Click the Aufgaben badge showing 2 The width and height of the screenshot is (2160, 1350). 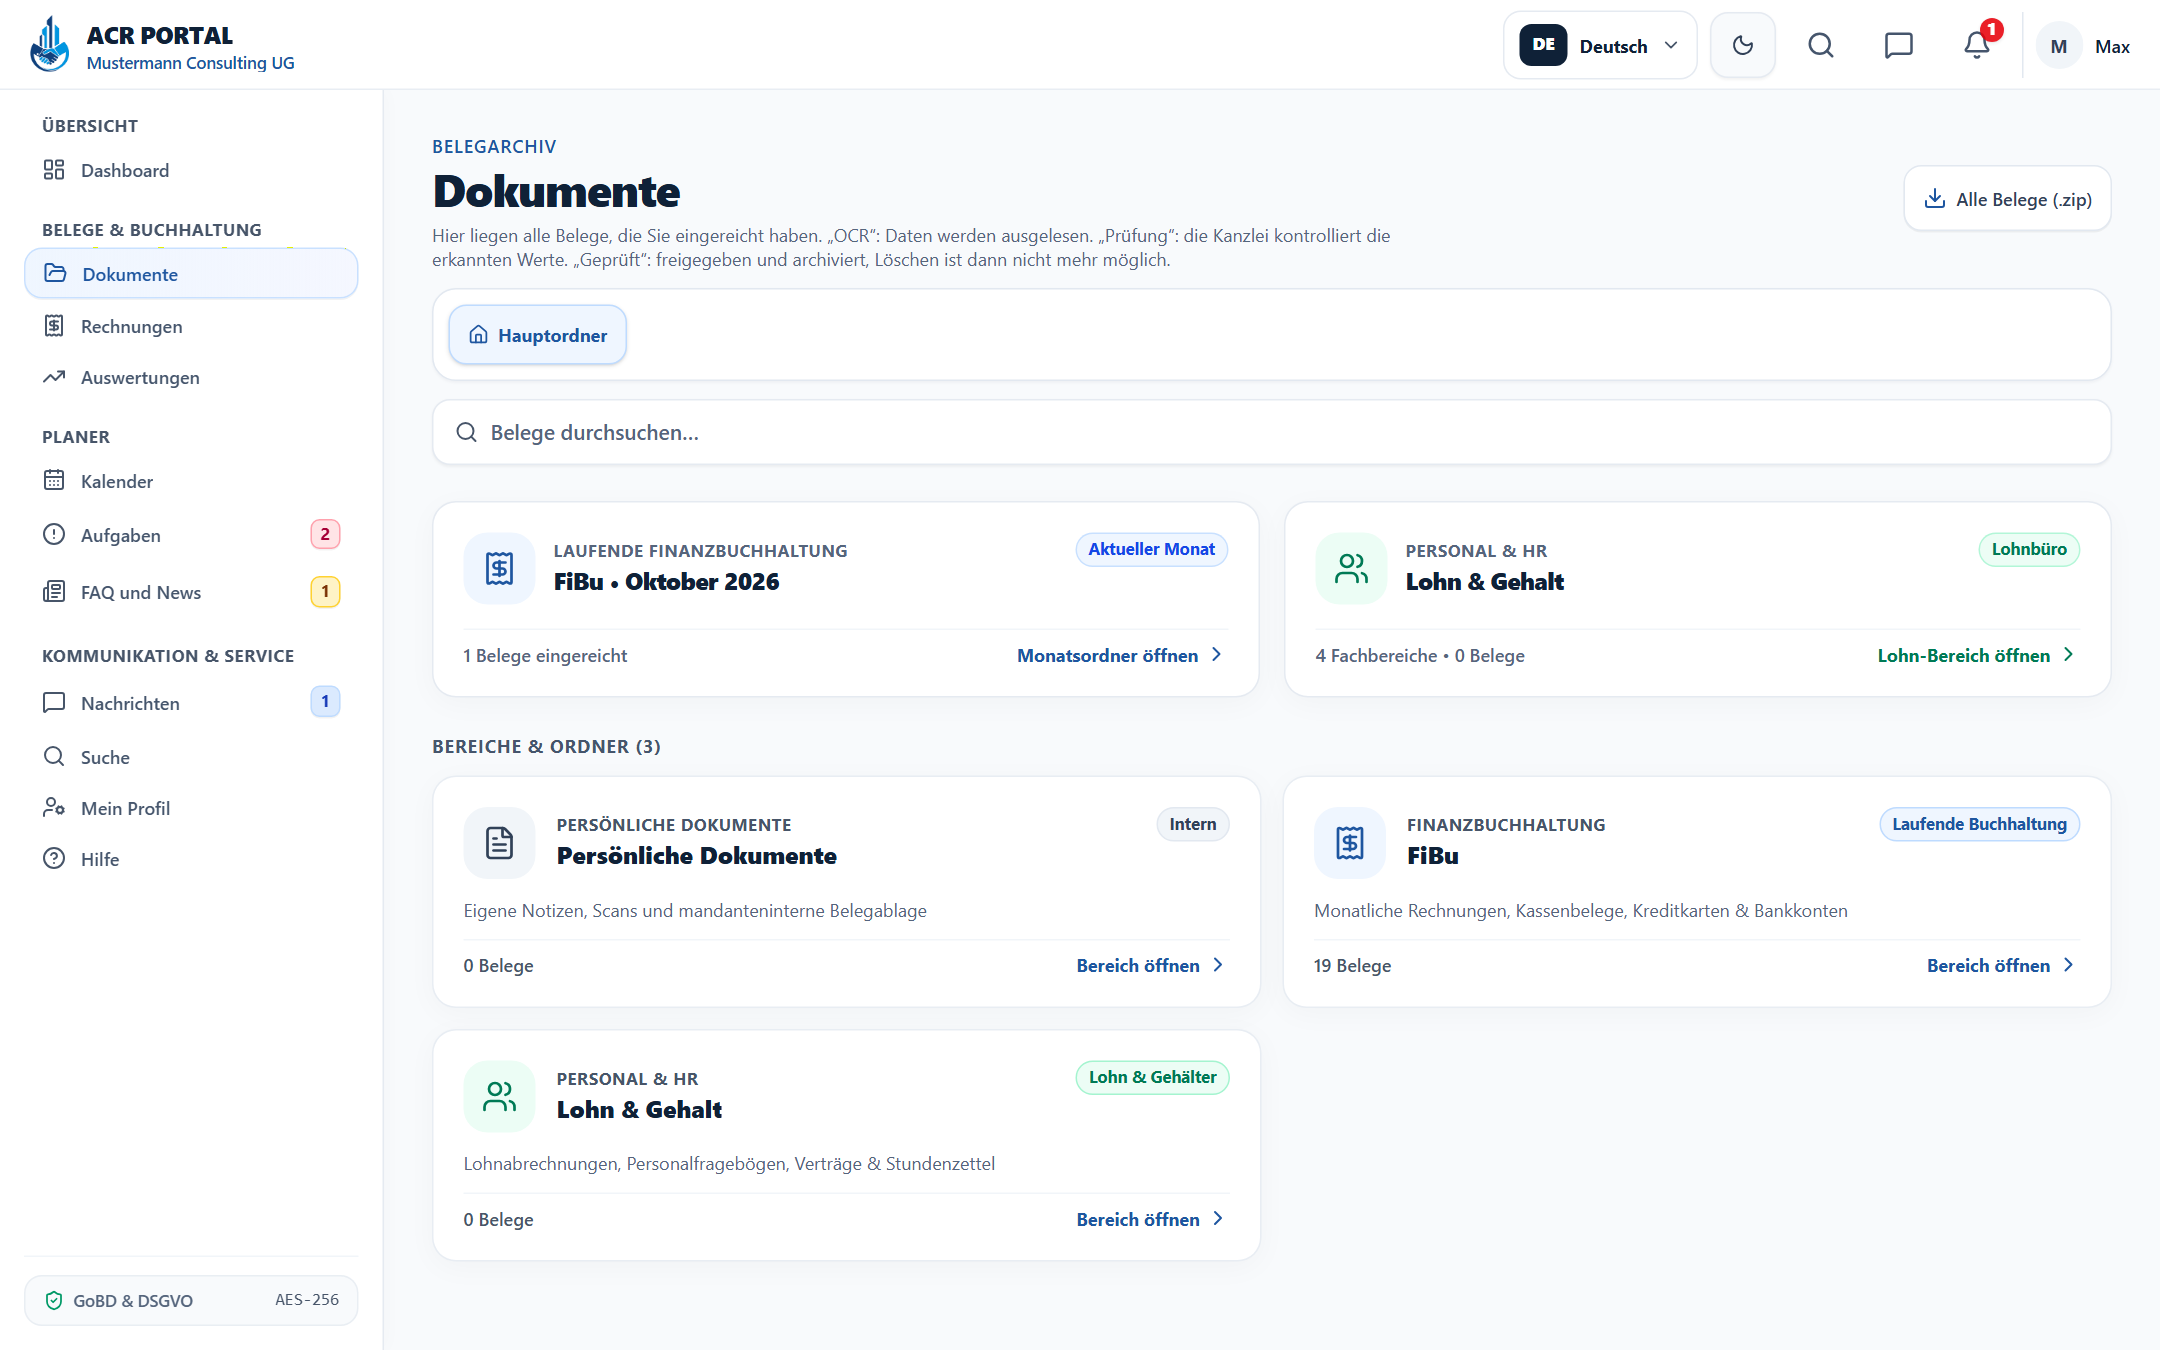click(325, 534)
